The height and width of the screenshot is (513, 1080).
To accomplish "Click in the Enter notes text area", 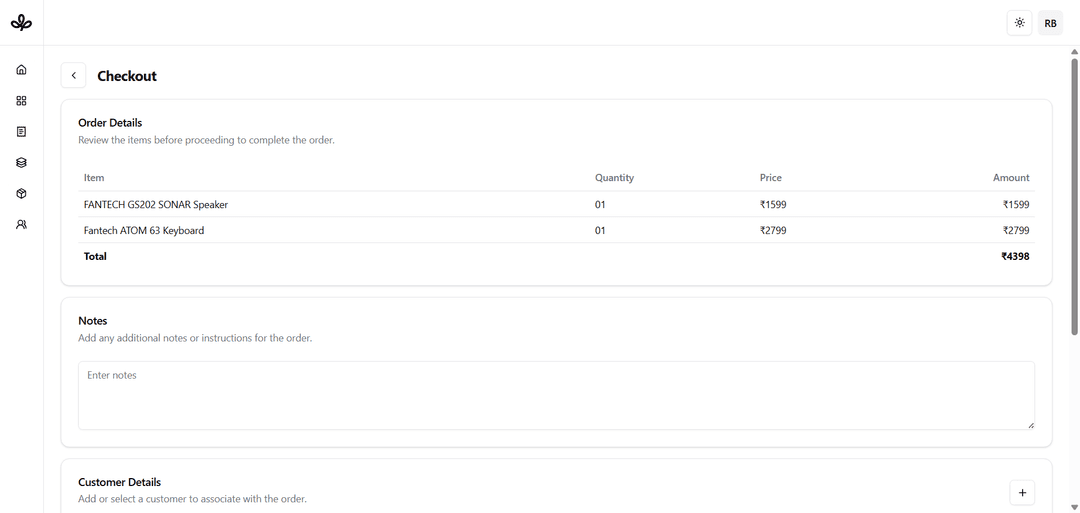I will (555, 395).
